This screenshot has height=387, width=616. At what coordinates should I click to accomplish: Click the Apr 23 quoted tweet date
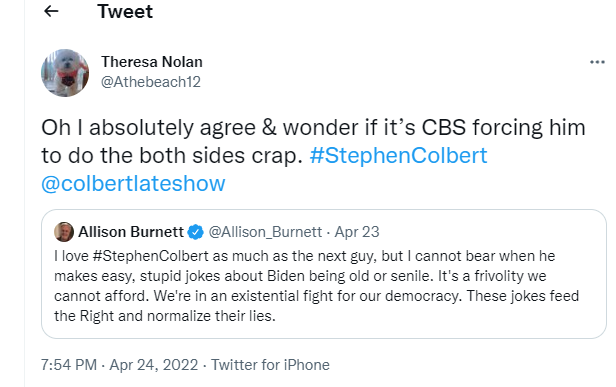(357, 232)
